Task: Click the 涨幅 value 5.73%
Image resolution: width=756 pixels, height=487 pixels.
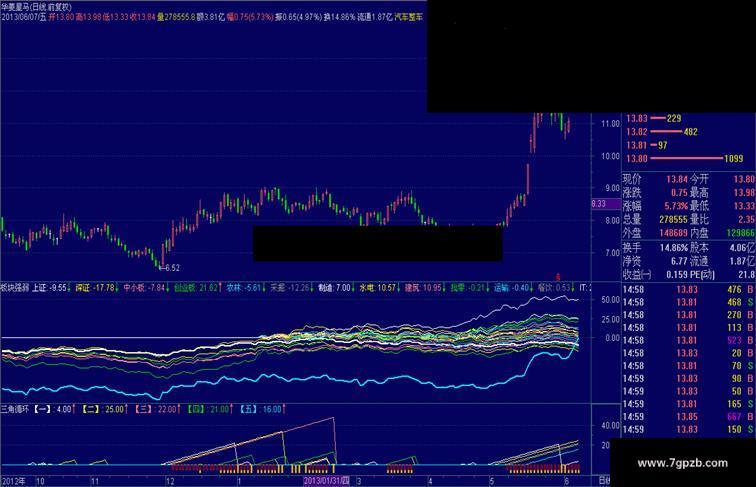Action: pyautogui.click(x=676, y=206)
